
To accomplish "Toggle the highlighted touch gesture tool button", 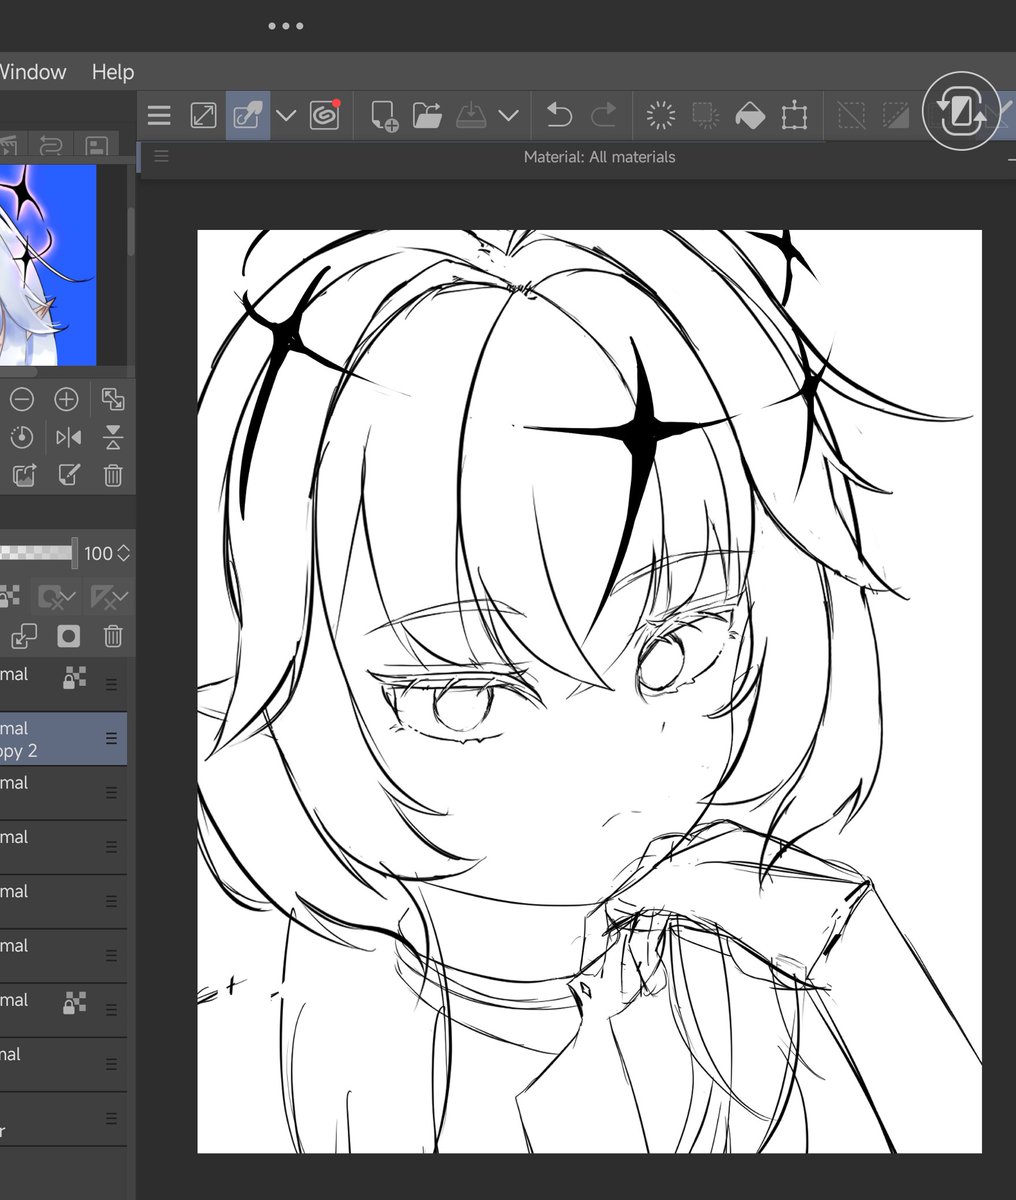I will click(x=247, y=116).
